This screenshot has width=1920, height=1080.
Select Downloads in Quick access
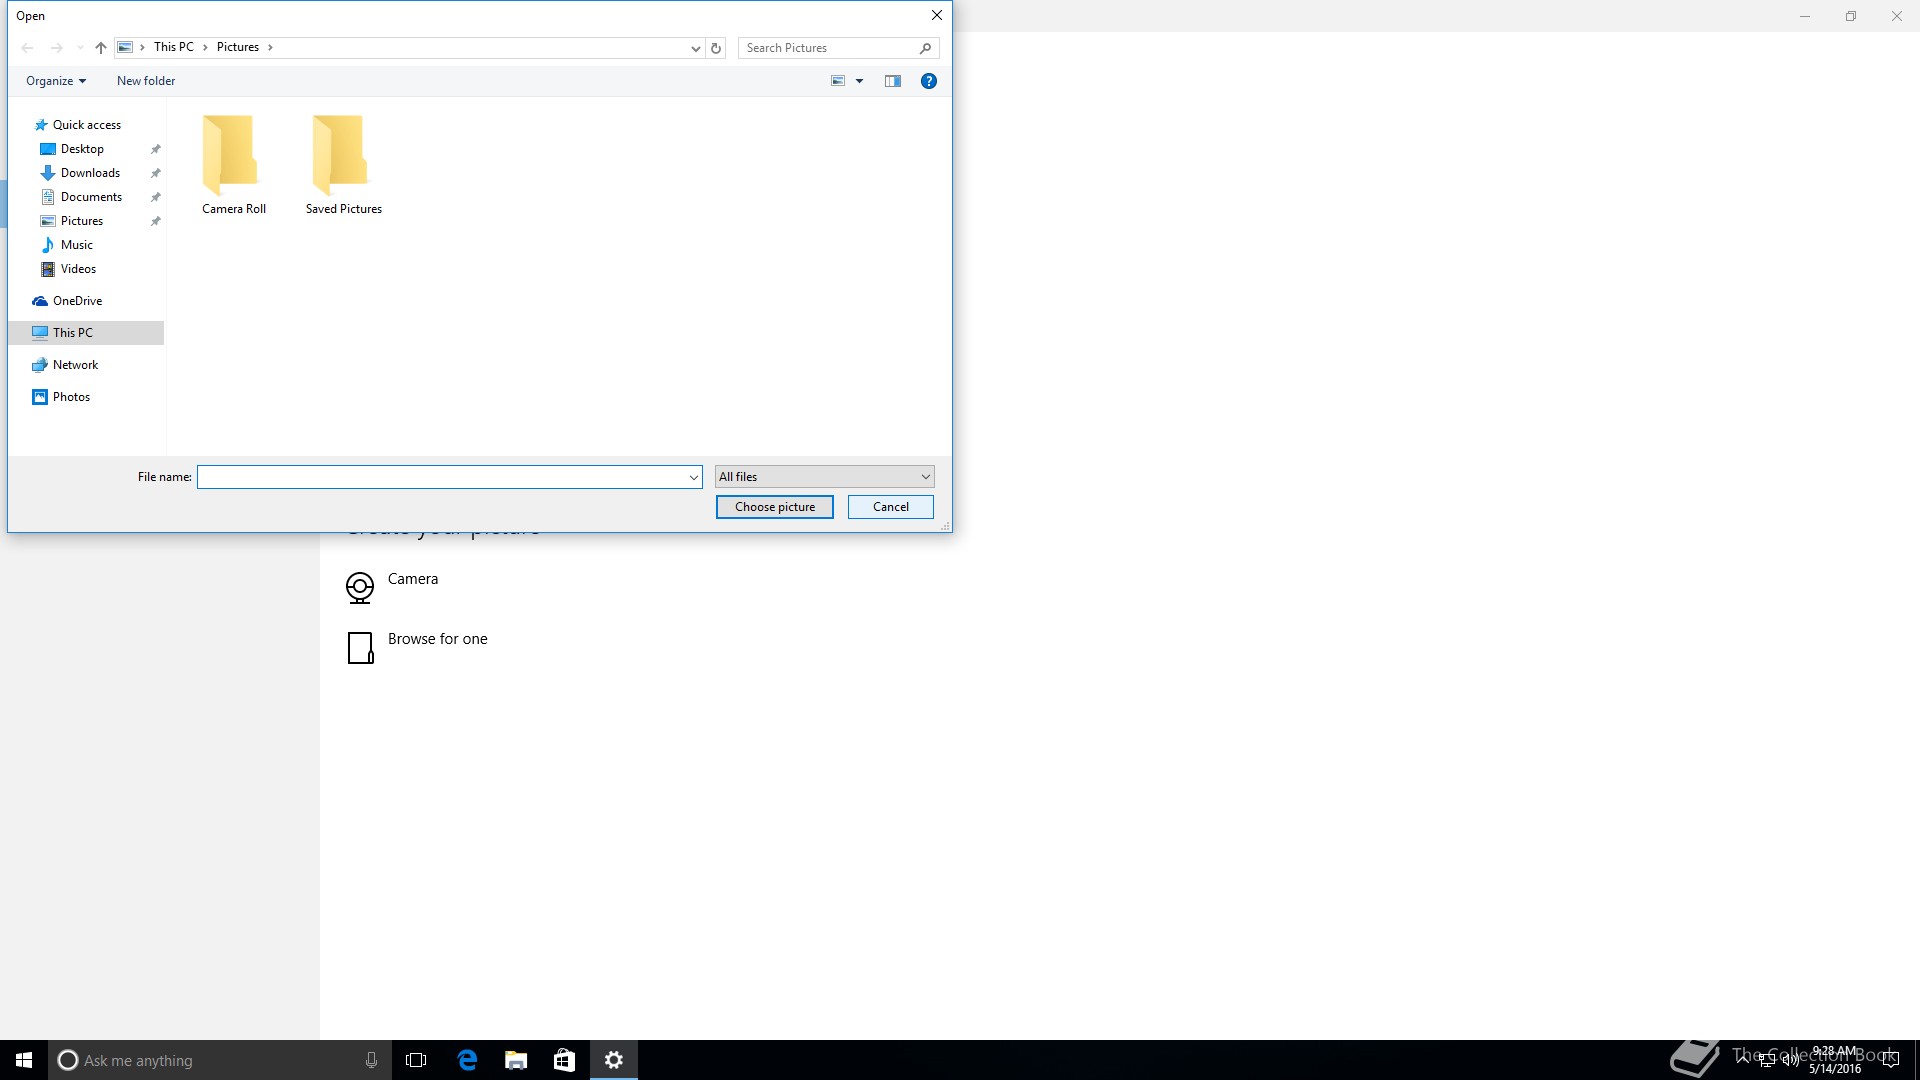(x=90, y=173)
